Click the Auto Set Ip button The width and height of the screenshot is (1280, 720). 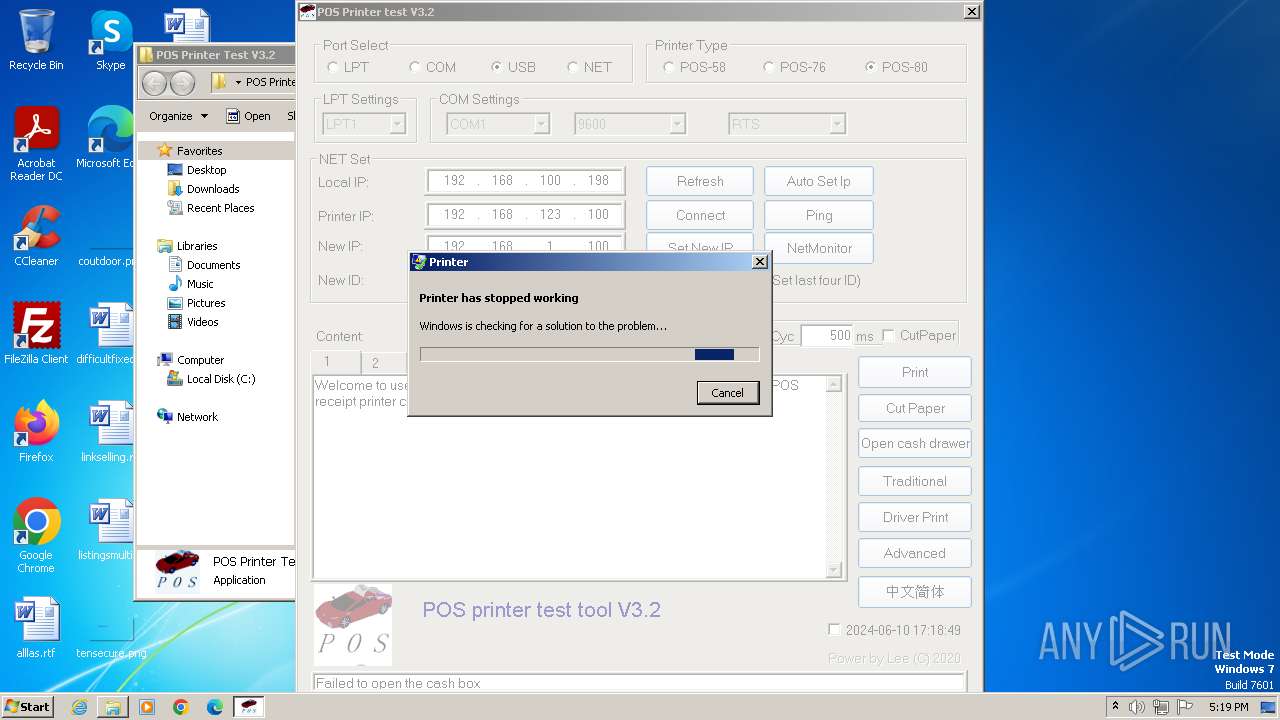point(819,181)
